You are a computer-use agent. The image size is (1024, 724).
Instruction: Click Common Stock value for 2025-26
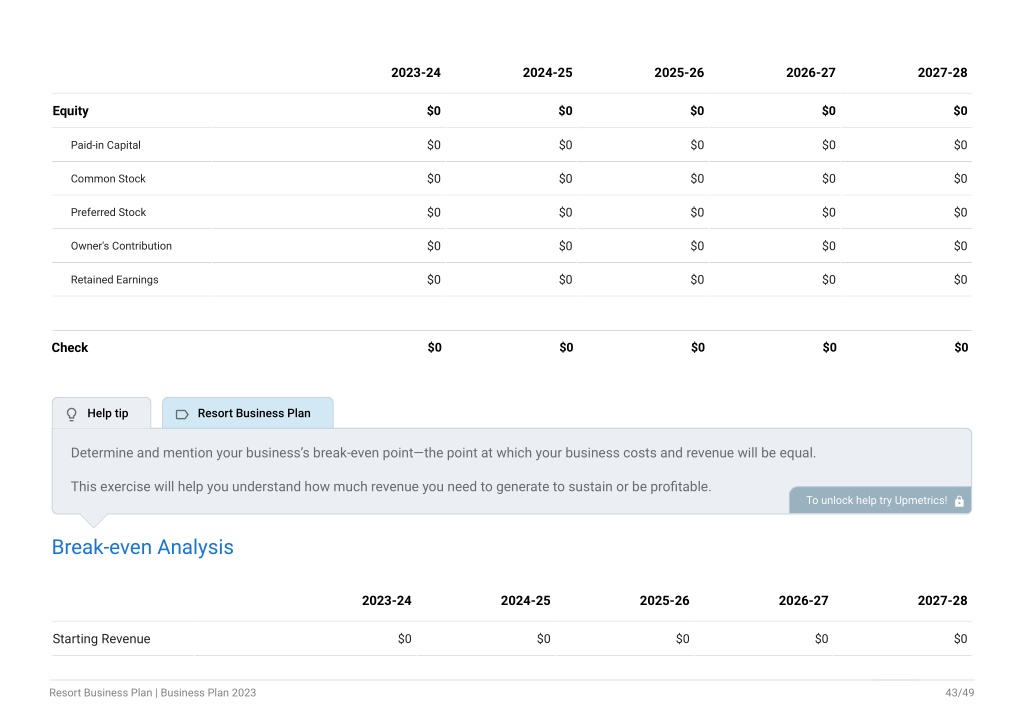point(697,179)
